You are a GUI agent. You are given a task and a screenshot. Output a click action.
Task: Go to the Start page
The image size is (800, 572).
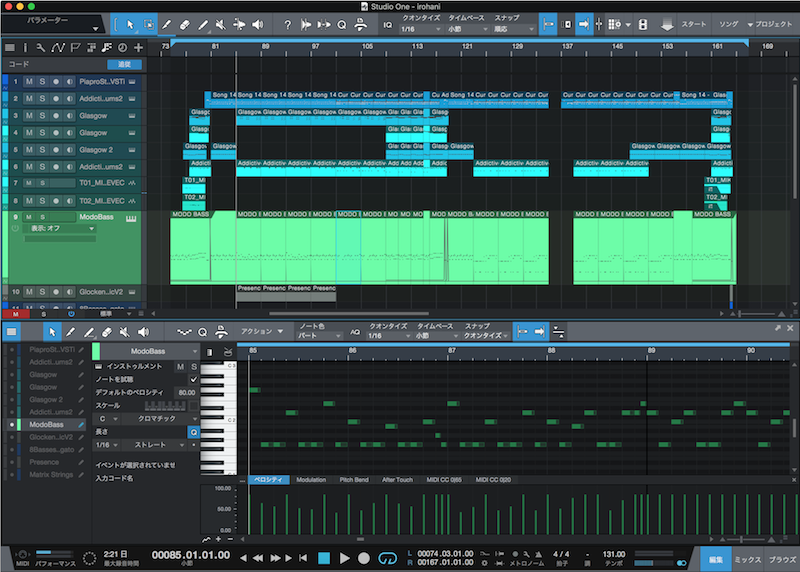pyautogui.click(x=694, y=24)
